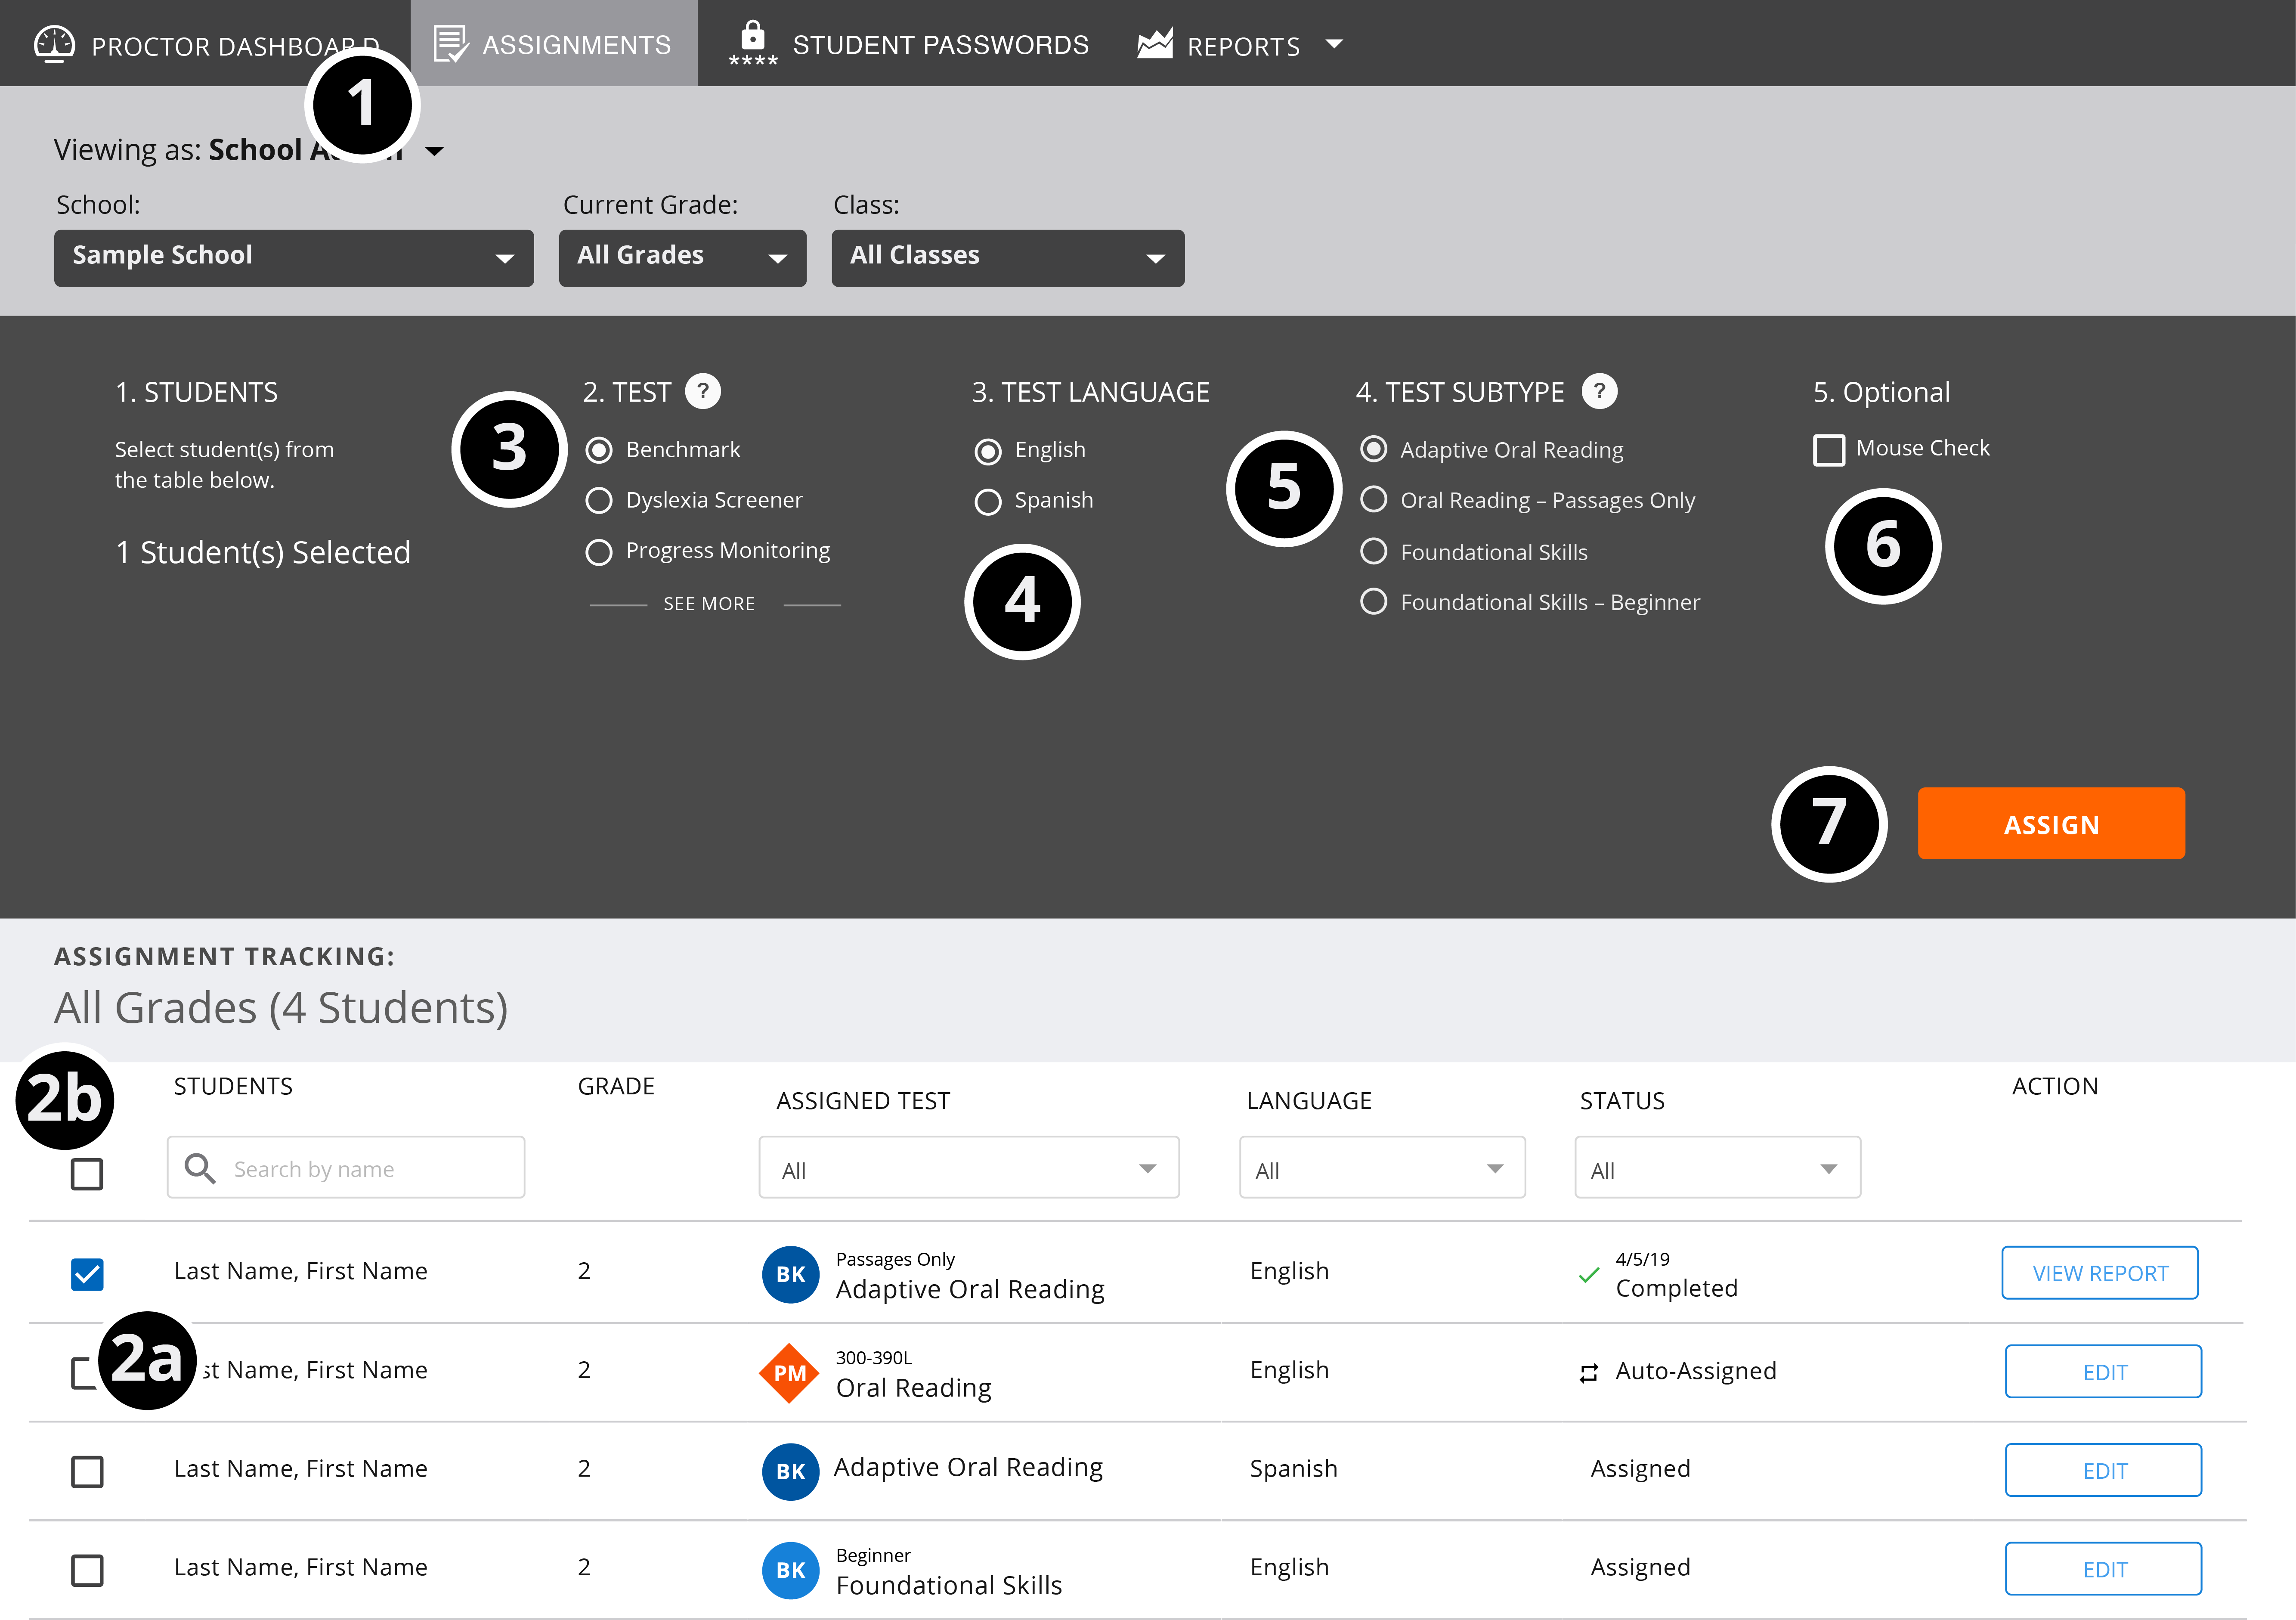Expand the Assigned Test filter dropdown

(968, 1168)
